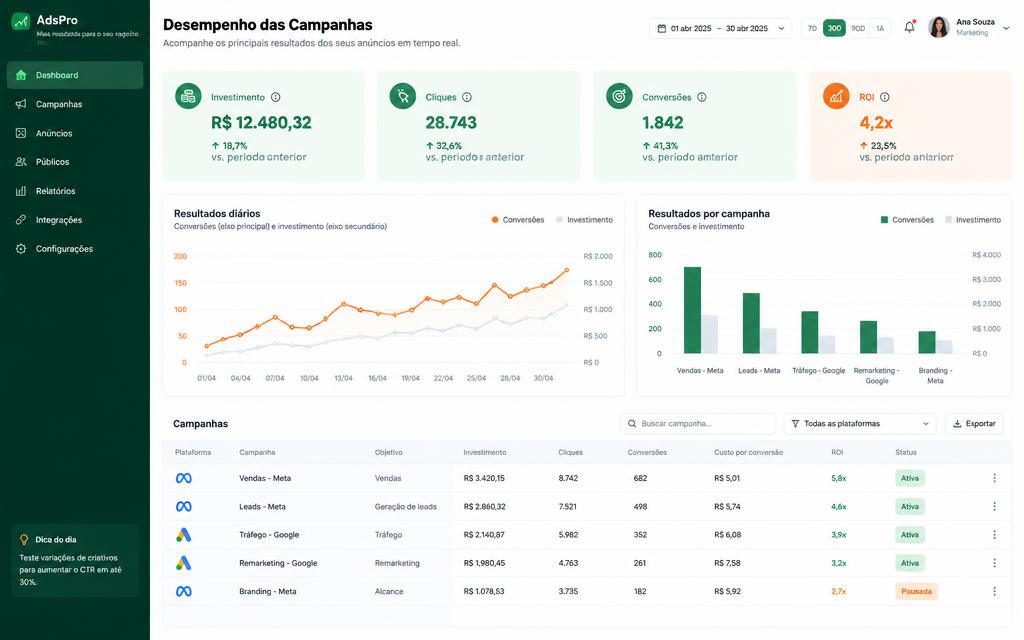
Task: Expand the Todas as plataformas filter
Action: click(859, 424)
